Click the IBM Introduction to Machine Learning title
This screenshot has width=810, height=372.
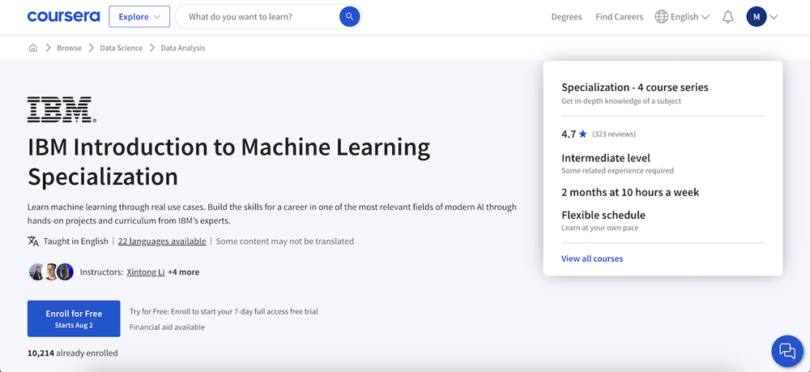click(x=229, y=162)
